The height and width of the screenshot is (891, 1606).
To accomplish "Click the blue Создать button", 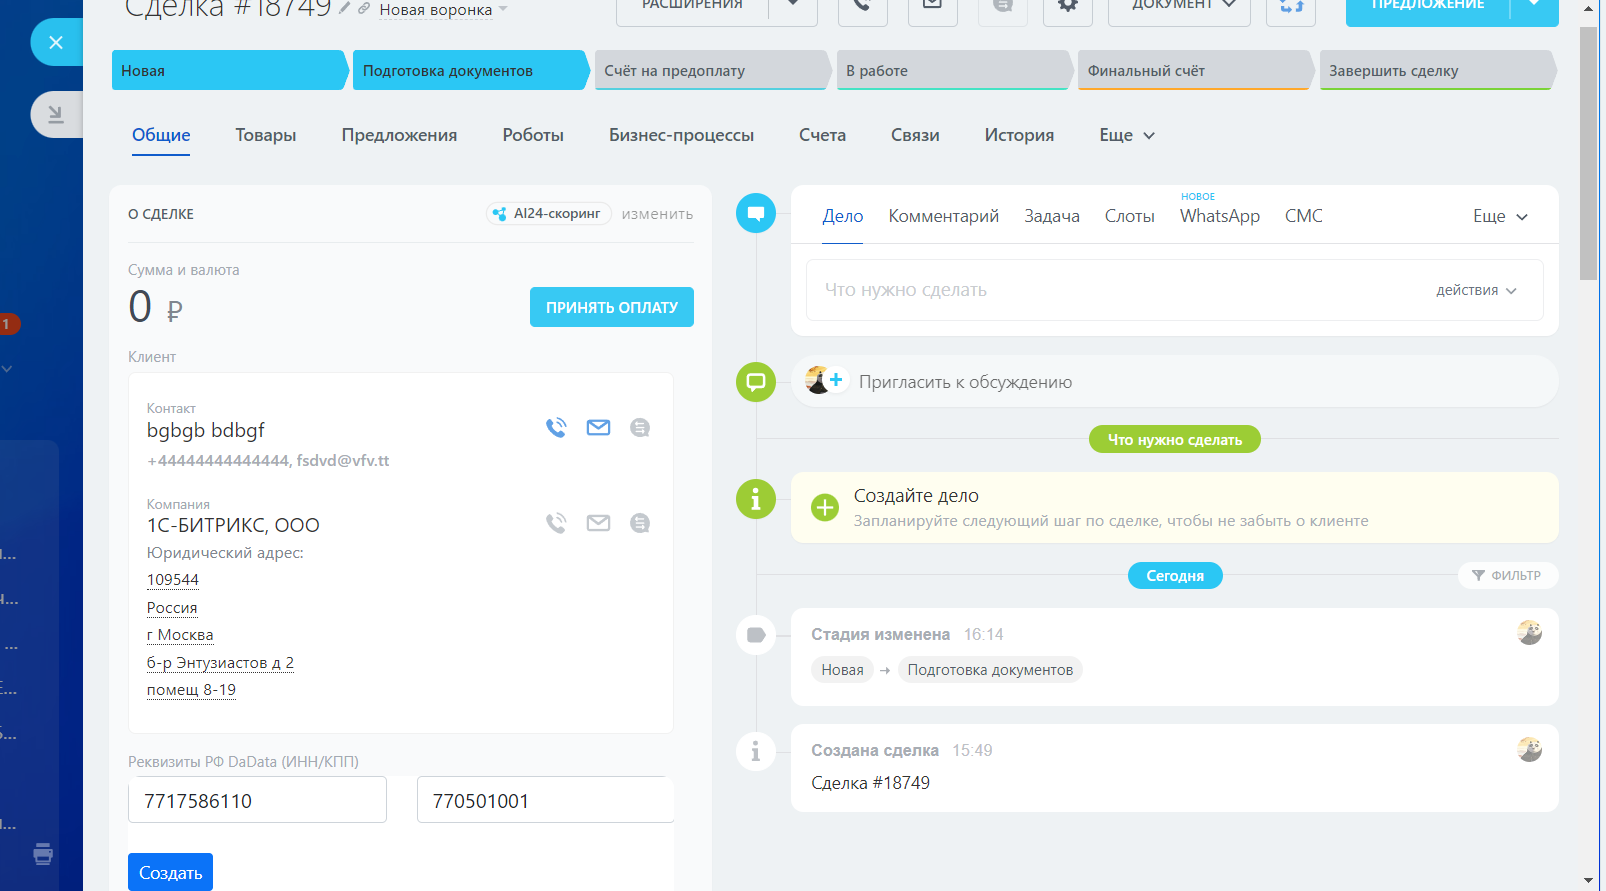I will (x=170, y=872).
